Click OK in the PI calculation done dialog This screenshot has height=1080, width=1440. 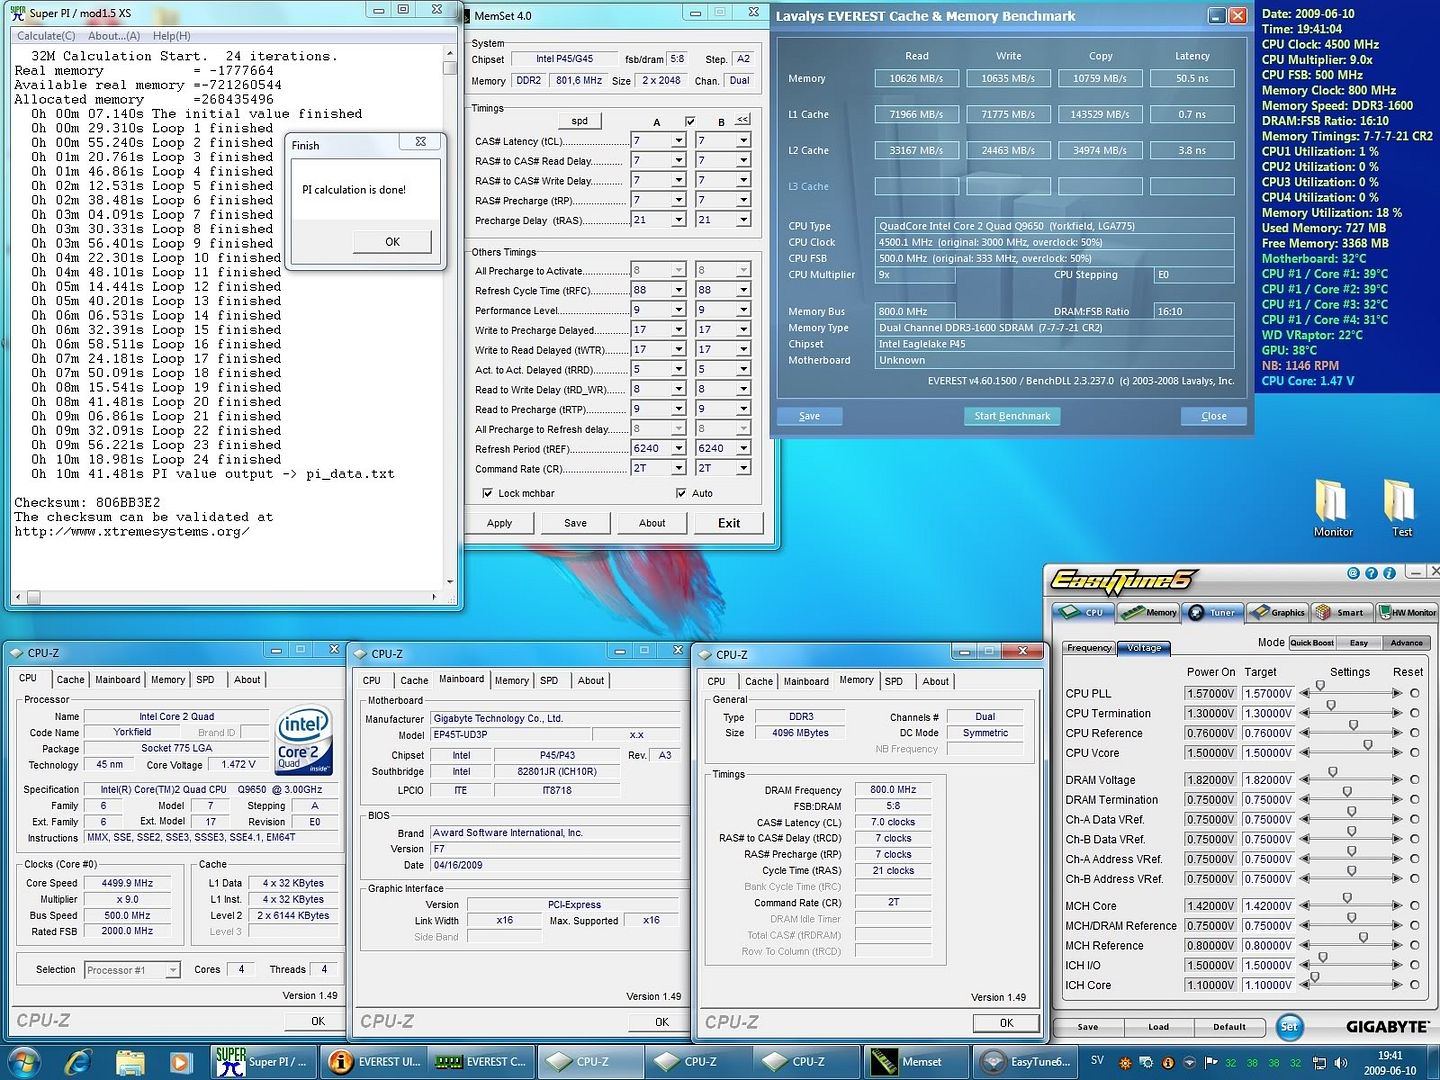[392, 242]
